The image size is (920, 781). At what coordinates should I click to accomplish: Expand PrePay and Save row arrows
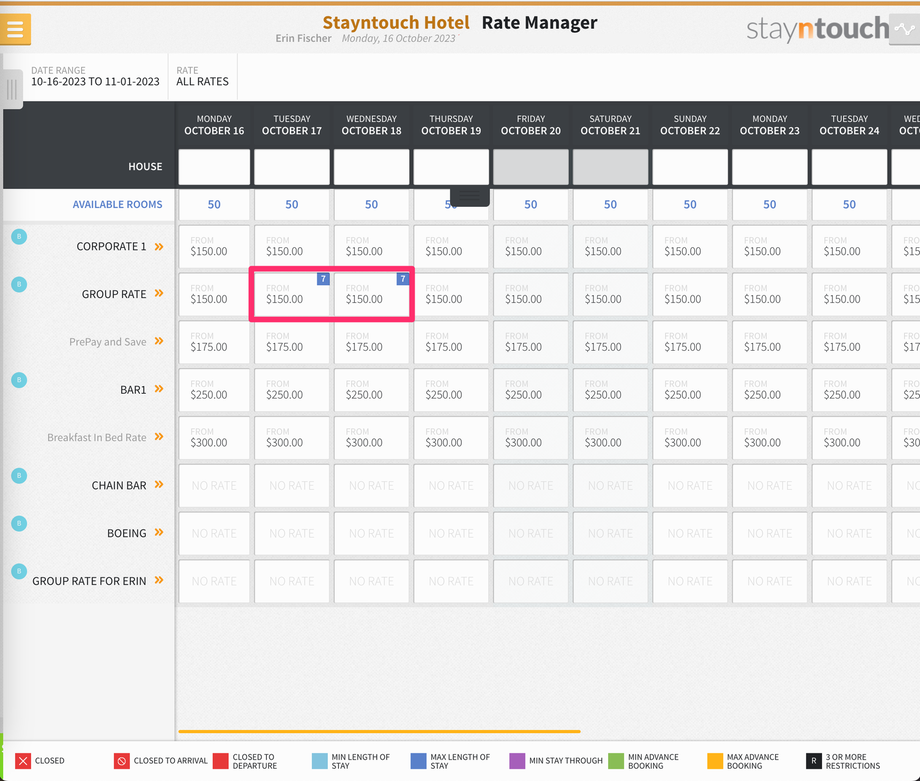(x=159, y=342)
